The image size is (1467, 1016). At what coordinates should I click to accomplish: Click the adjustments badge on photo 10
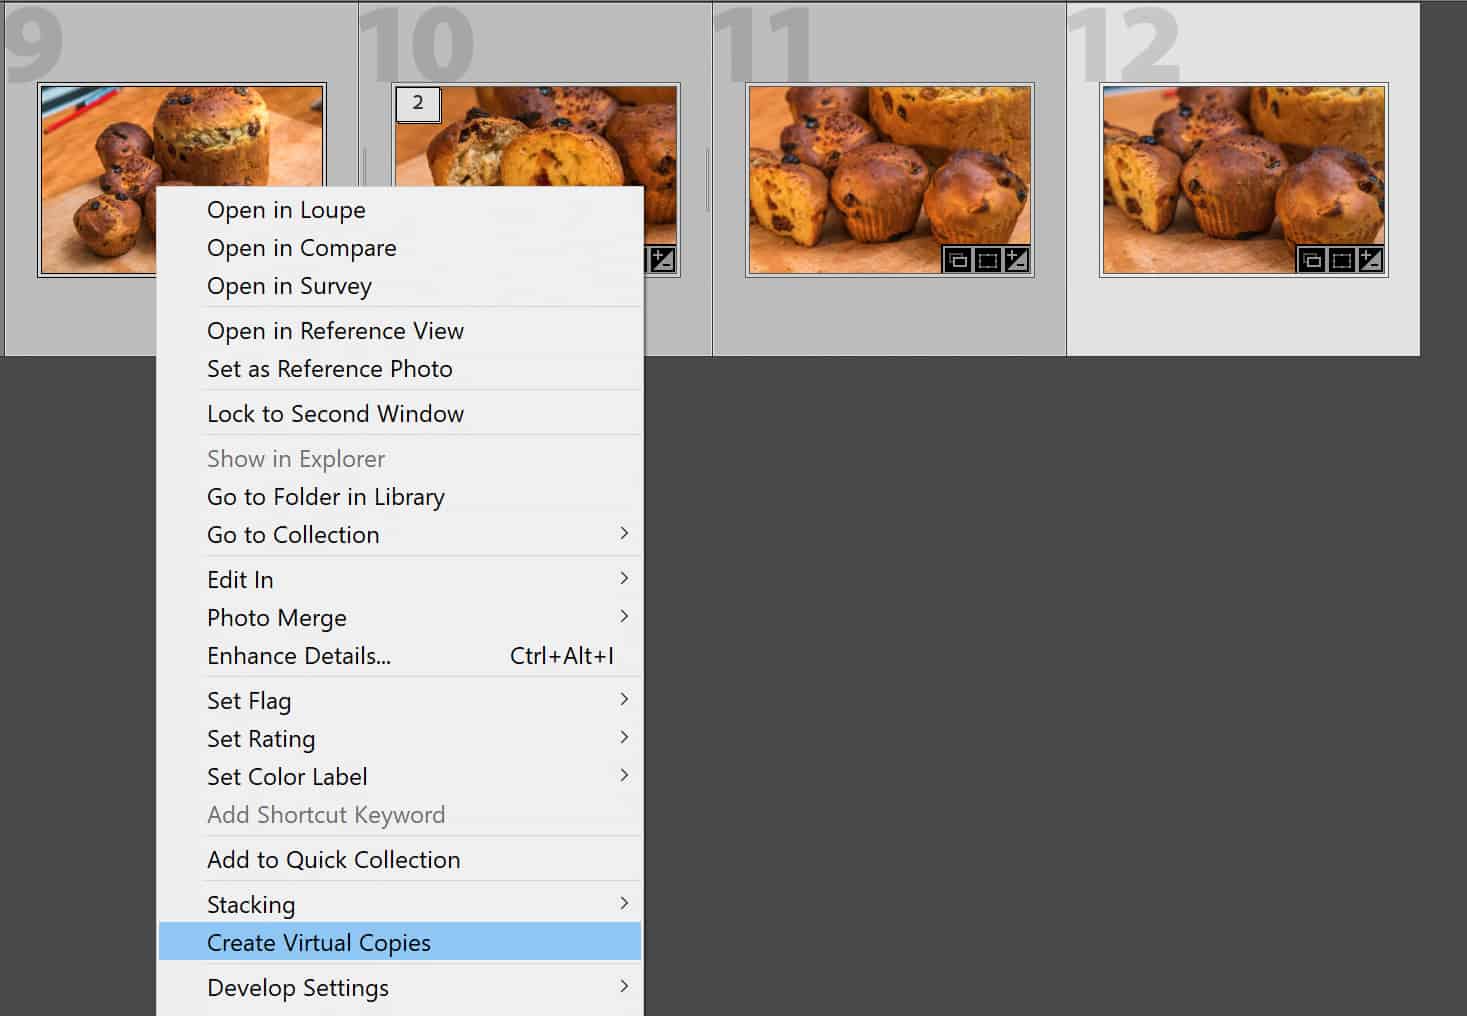click(x=662, y=258)
